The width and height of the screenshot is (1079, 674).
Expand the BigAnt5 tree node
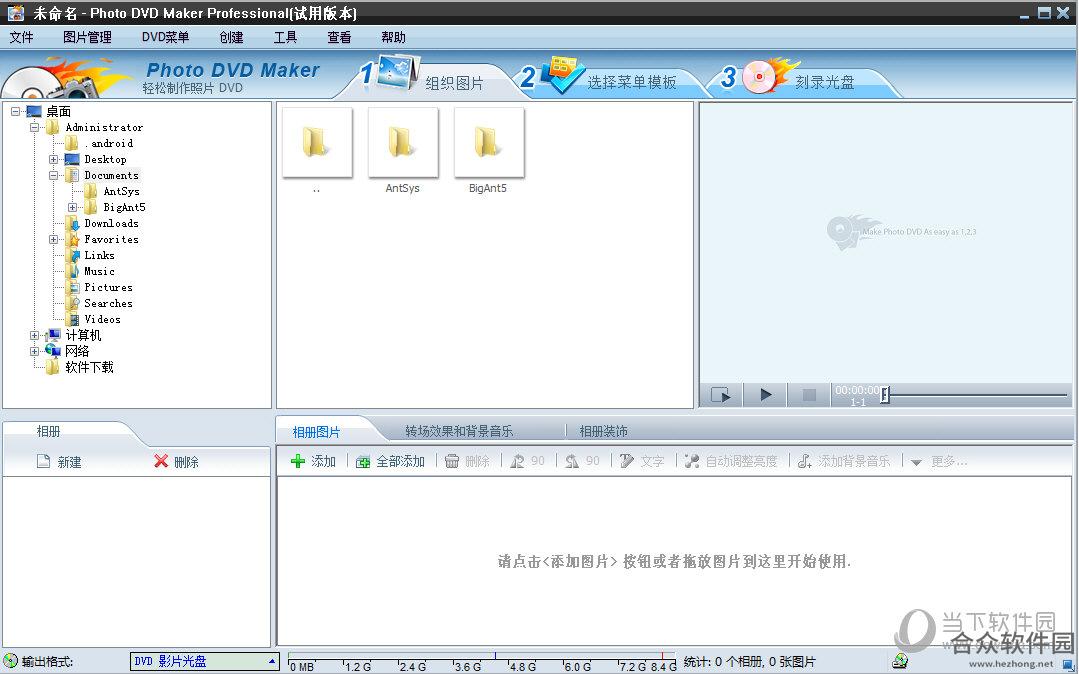tap(72, 207)
